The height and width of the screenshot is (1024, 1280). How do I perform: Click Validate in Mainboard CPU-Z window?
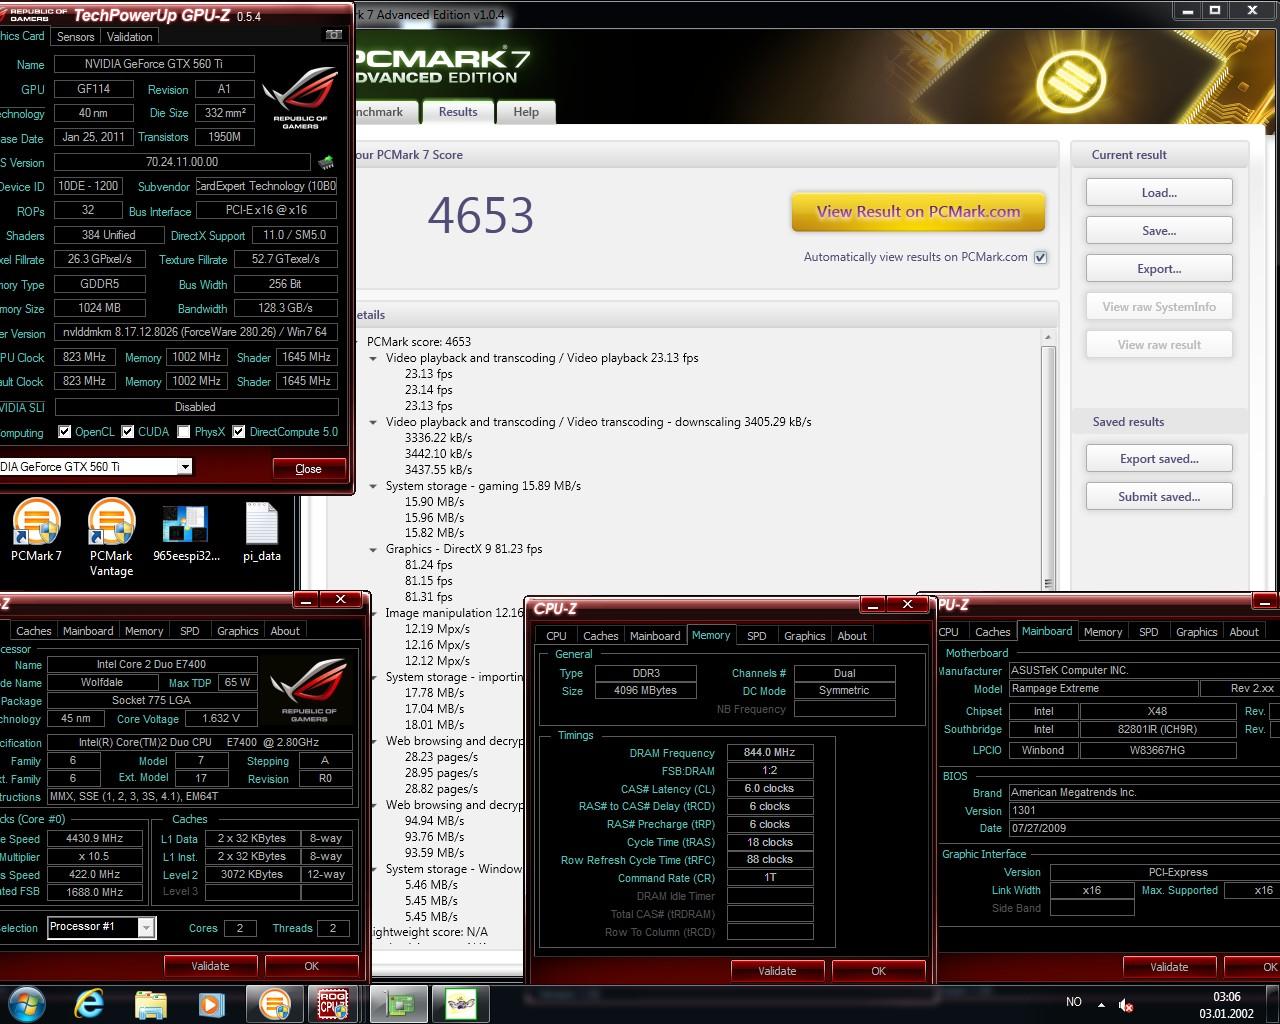[x=1169, y=967]
